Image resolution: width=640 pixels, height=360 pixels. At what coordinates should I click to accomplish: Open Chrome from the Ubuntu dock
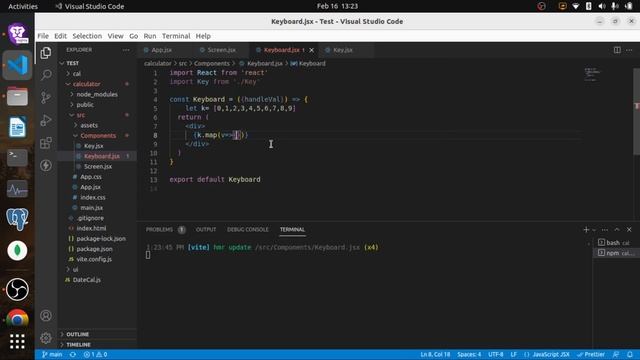pos(17,318)
